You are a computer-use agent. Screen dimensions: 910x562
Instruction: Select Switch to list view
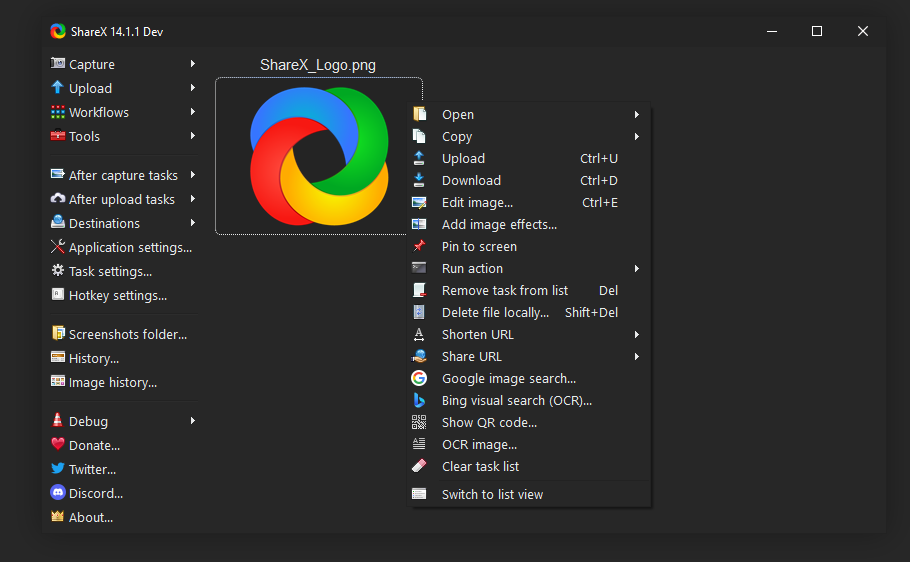click(x=529, y=494)
